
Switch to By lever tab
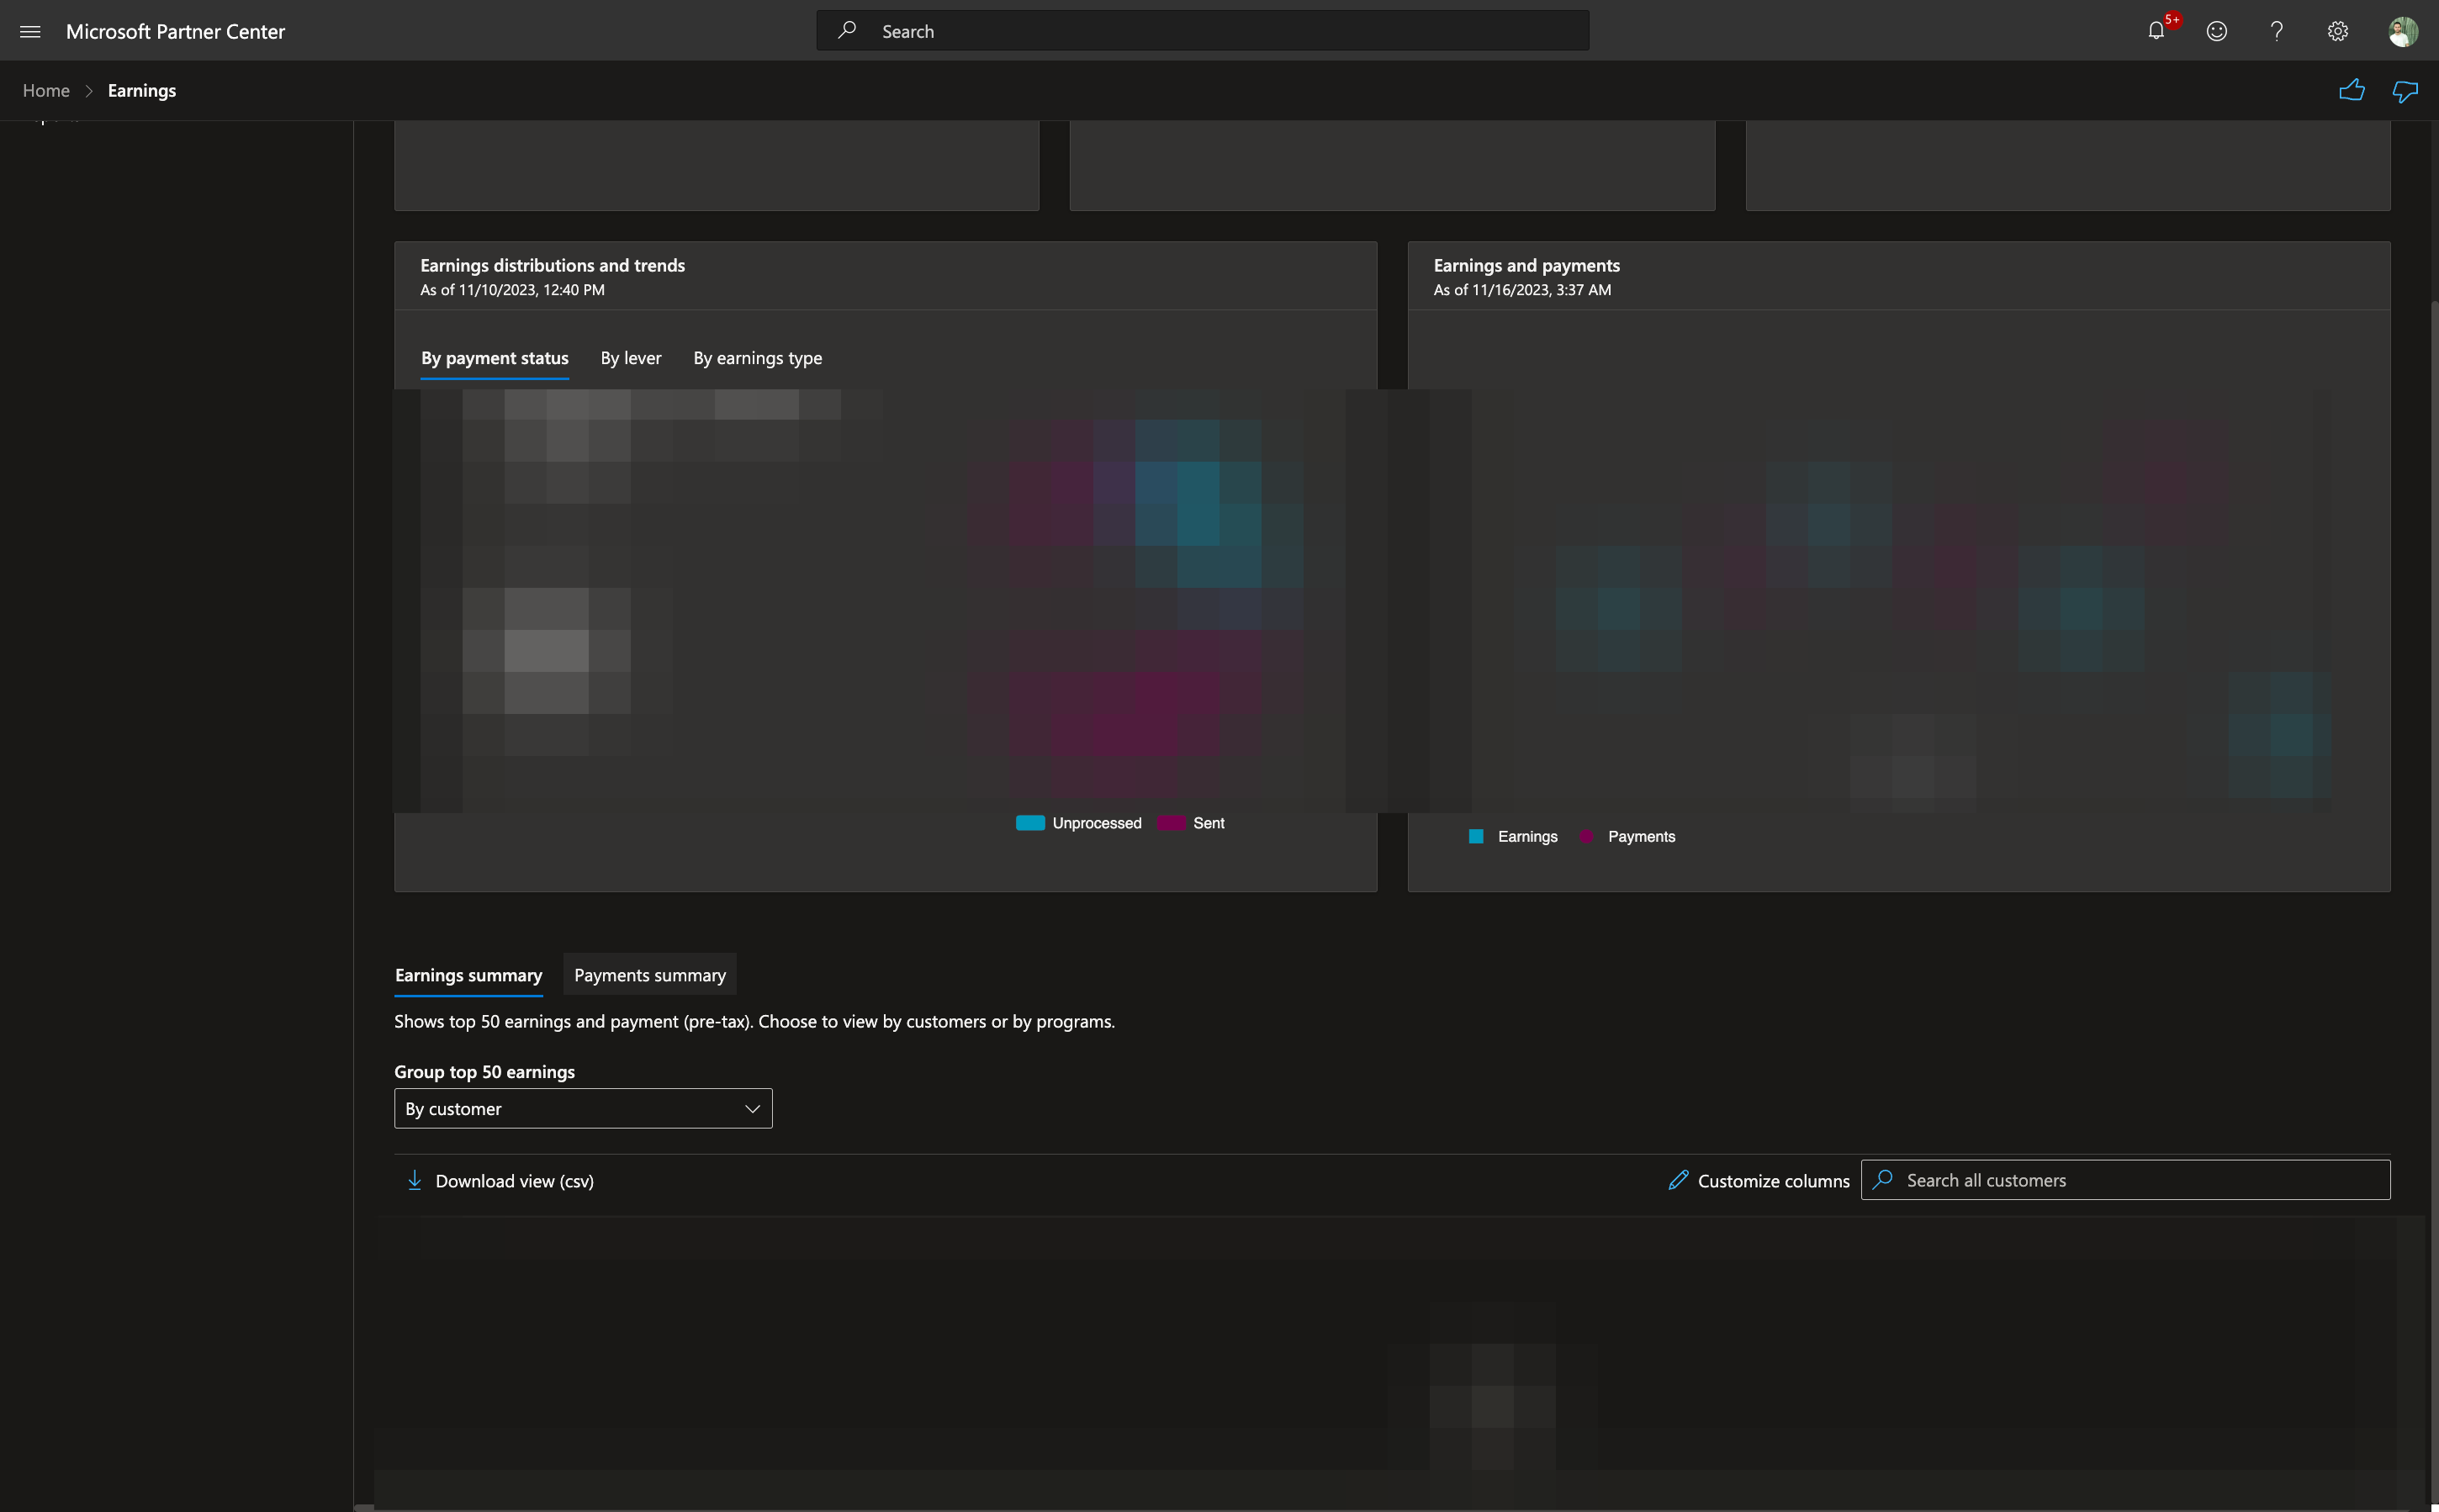(631, 358)
